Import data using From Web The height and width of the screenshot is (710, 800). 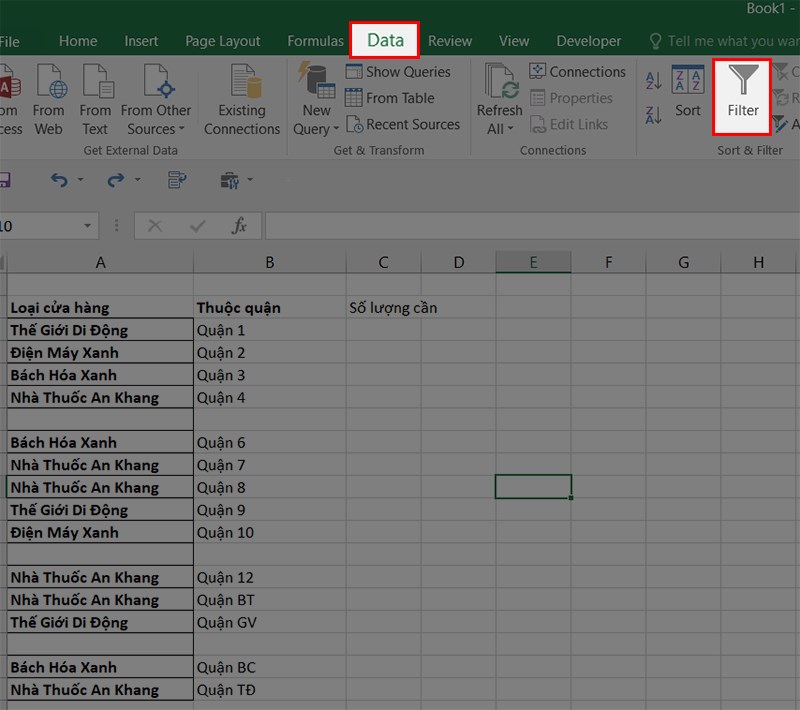(48, 100)
